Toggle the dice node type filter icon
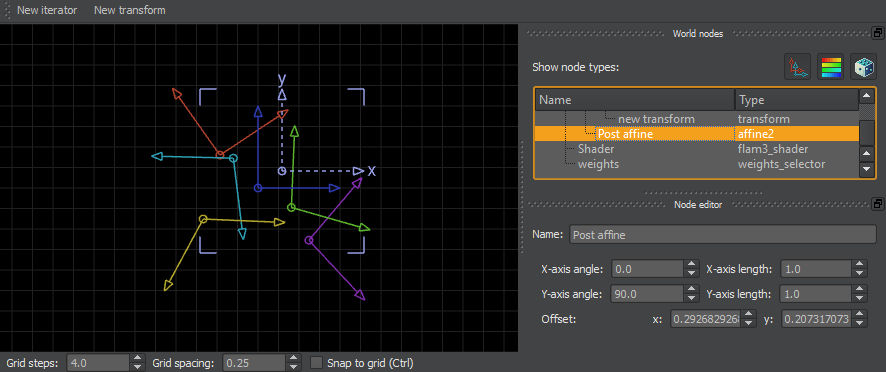The image size is (886, 372). (x=863, y=67)
